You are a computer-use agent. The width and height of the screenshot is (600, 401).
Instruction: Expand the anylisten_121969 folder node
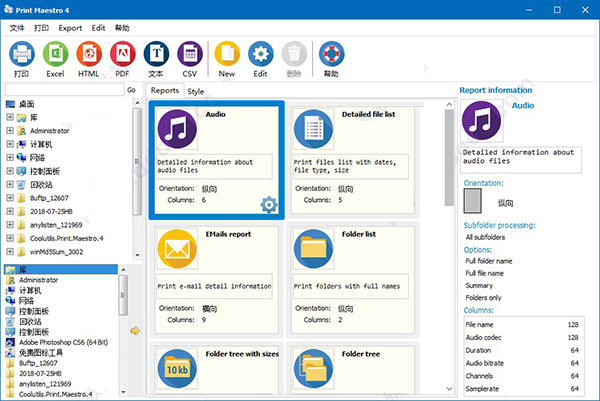tap(10, 225)
